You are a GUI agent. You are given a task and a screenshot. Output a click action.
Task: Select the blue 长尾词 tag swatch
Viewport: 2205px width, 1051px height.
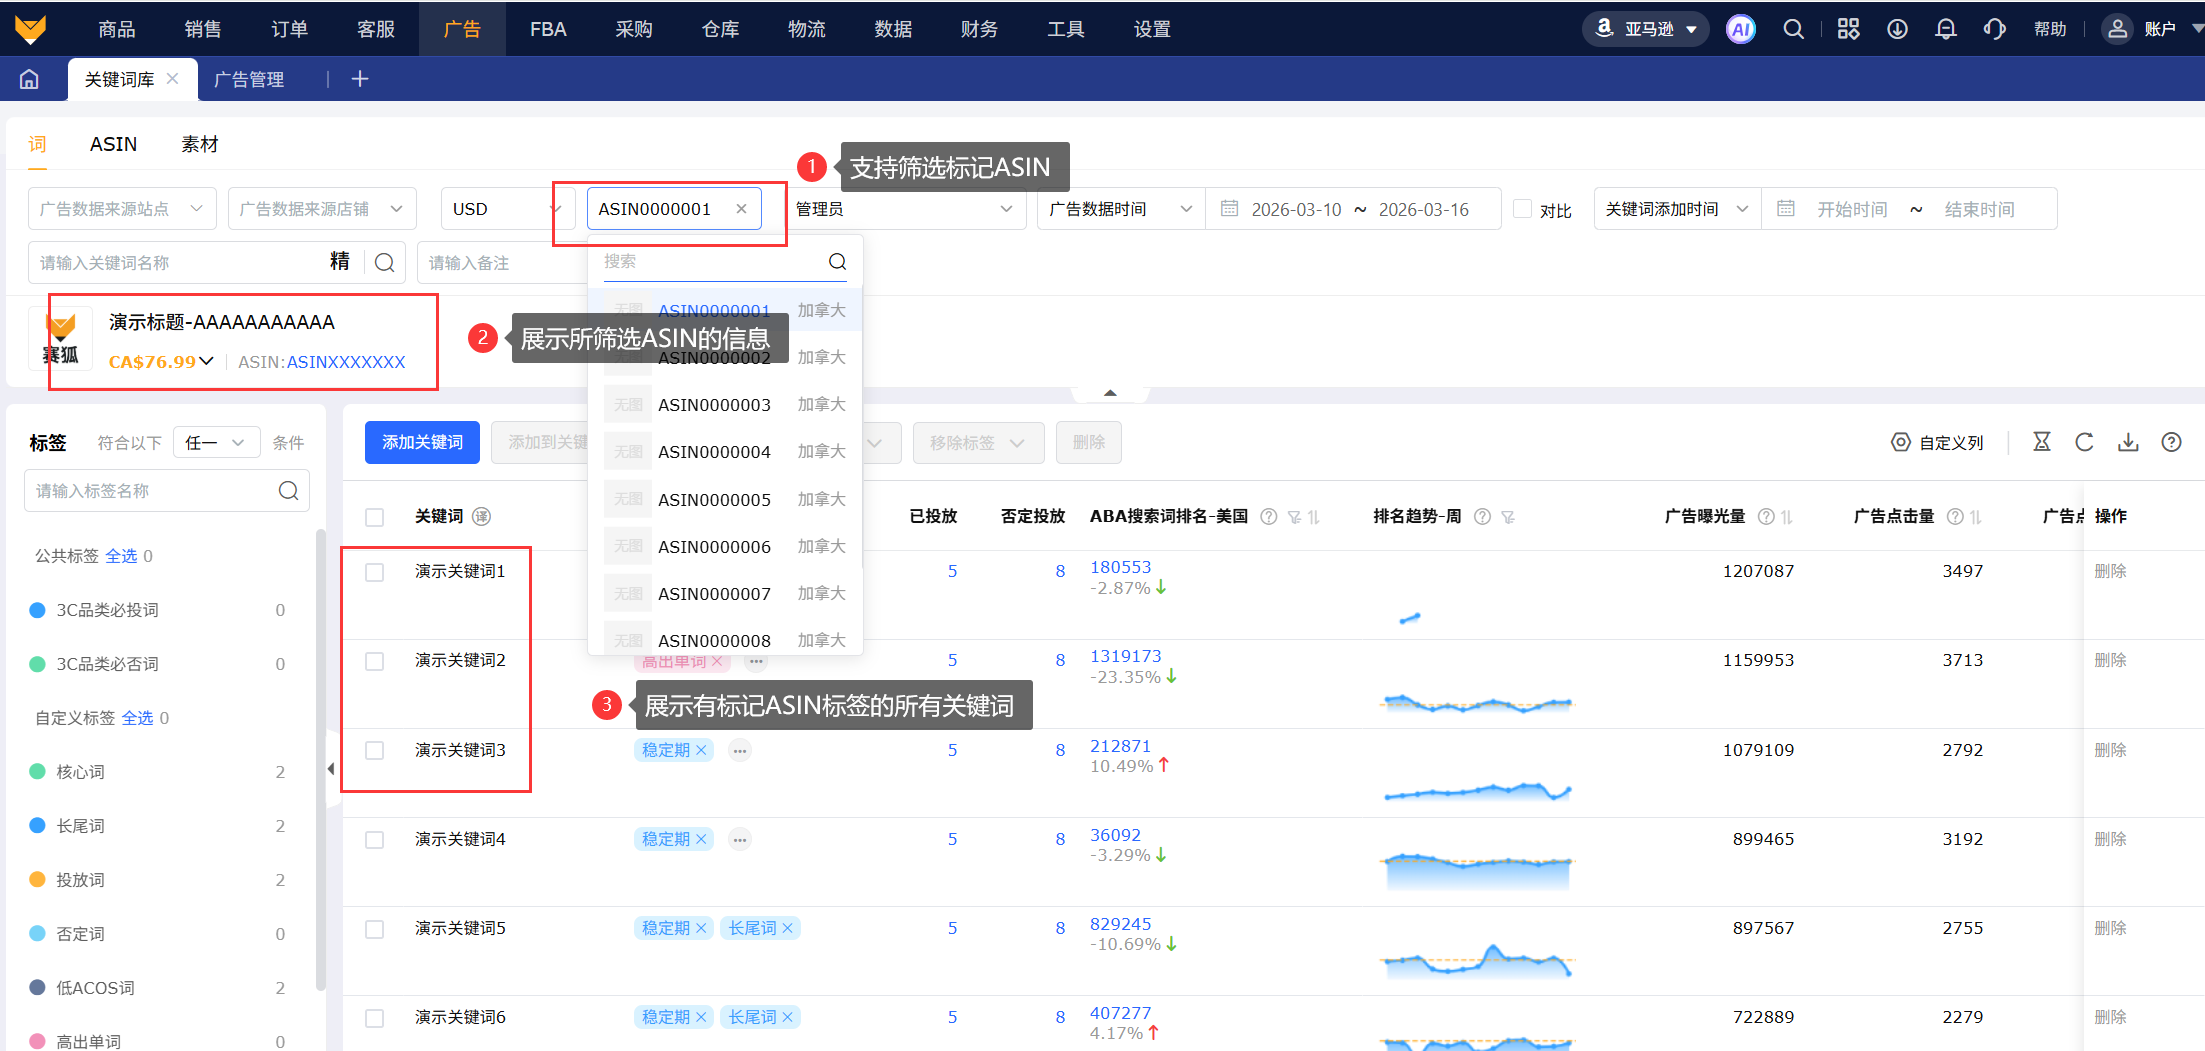(x=38, y=826)
